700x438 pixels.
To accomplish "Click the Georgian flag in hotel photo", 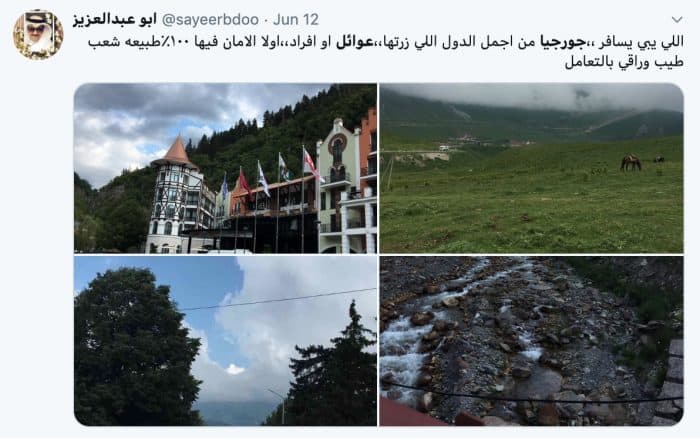I will (x=311, y=163).
